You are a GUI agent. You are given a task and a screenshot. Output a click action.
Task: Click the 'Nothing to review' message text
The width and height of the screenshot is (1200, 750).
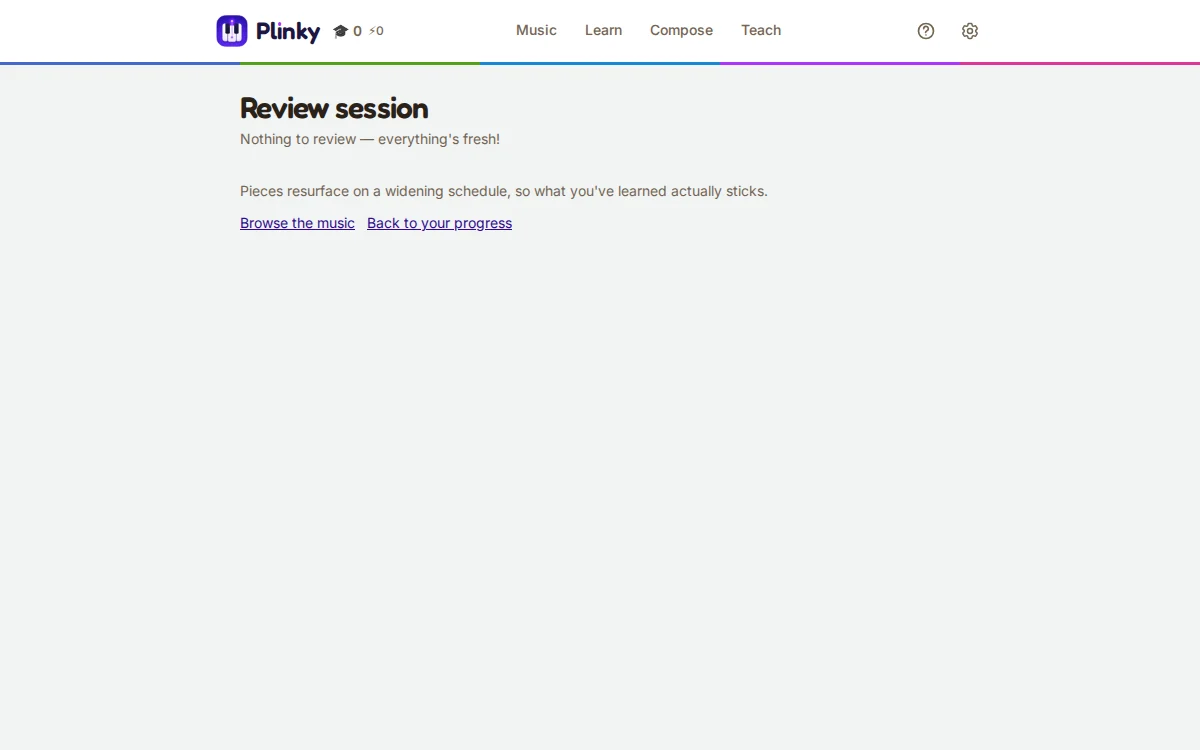pos(370,139)
